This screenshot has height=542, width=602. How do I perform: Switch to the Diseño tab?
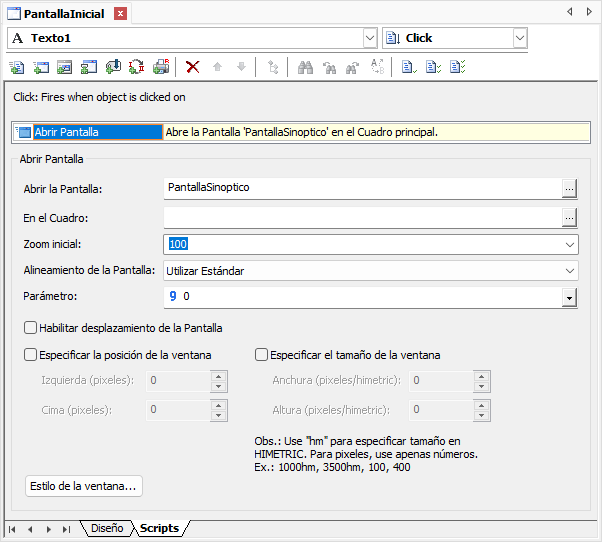pyautogui.click(x=106, y=528)
